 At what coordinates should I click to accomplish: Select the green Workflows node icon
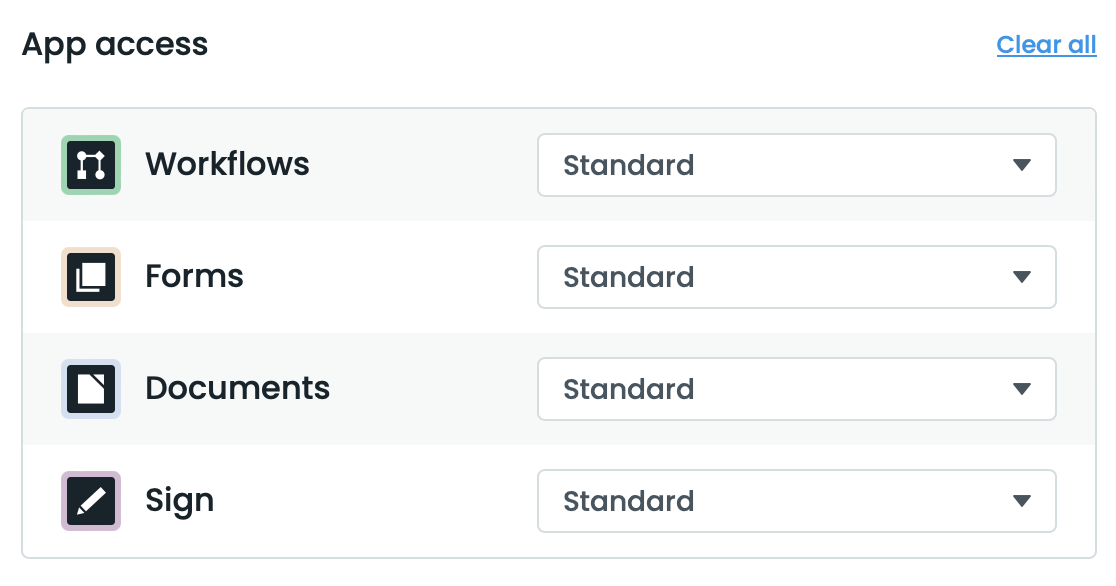click(89, 165)
